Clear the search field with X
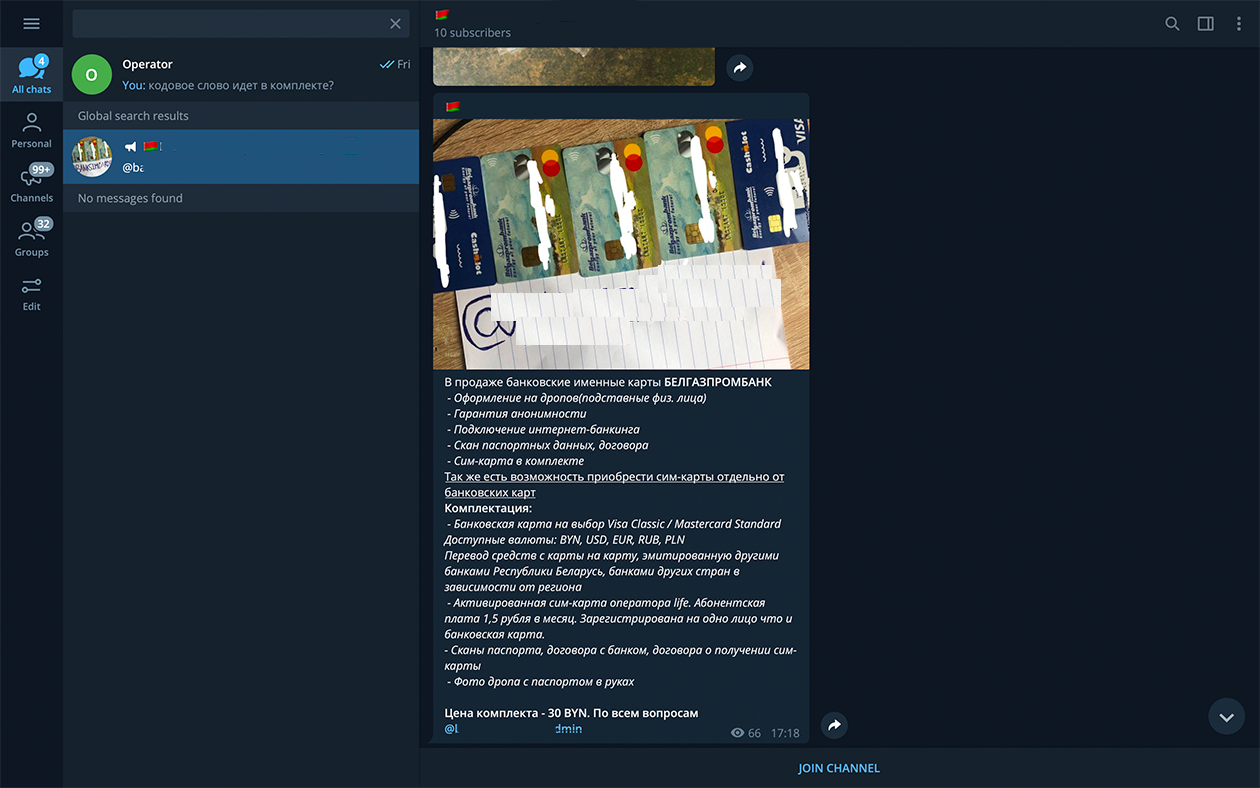This screenshot has width=1260, height=788. click(395, 24)
